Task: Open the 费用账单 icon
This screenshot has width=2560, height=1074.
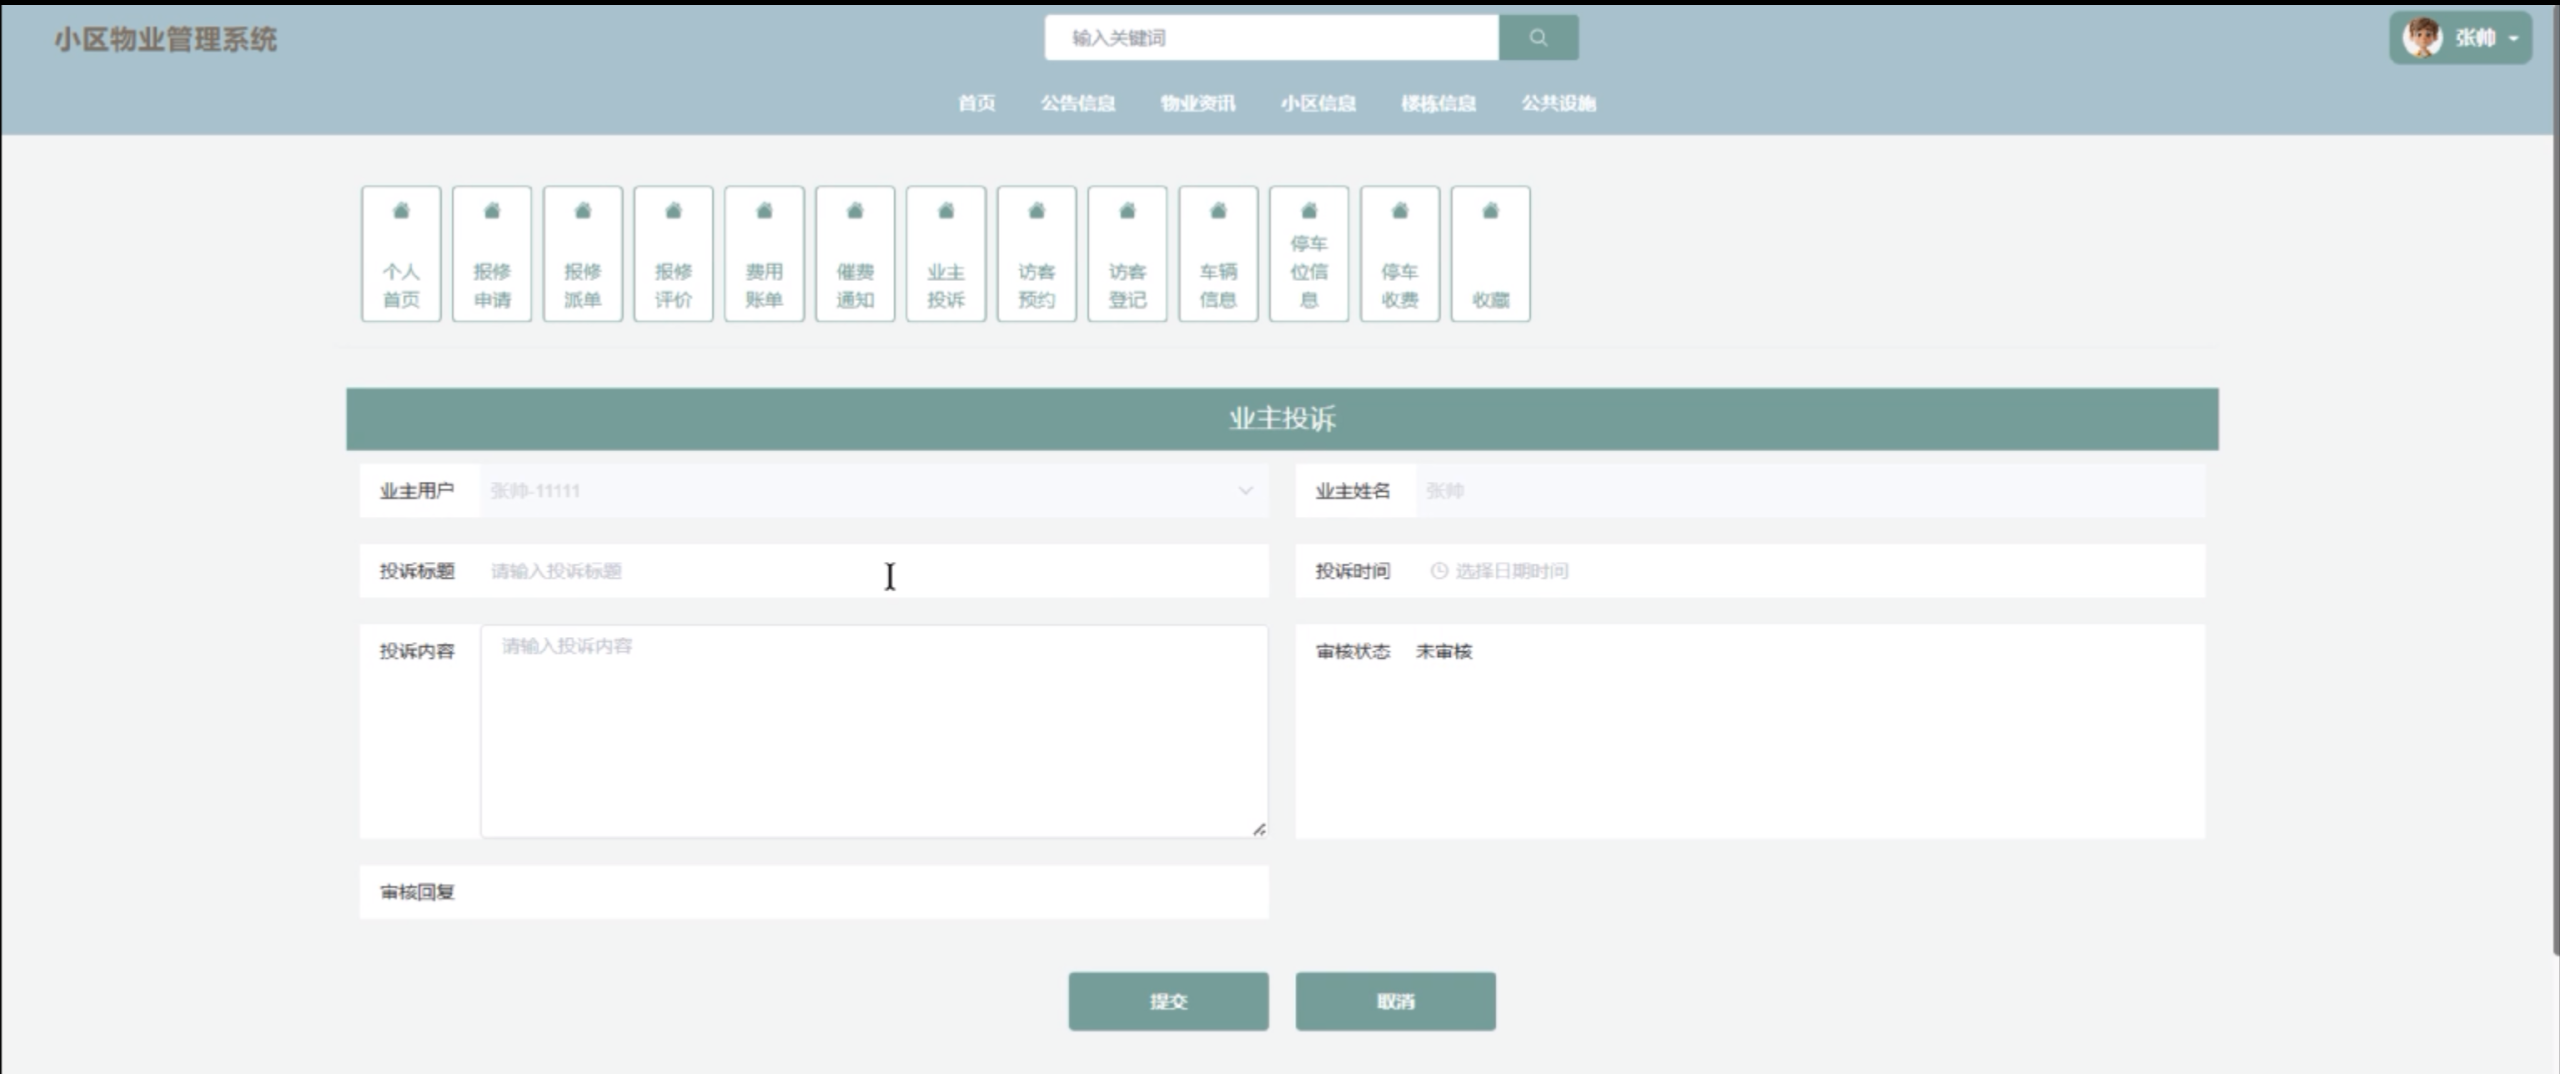Action: [764, 253]
